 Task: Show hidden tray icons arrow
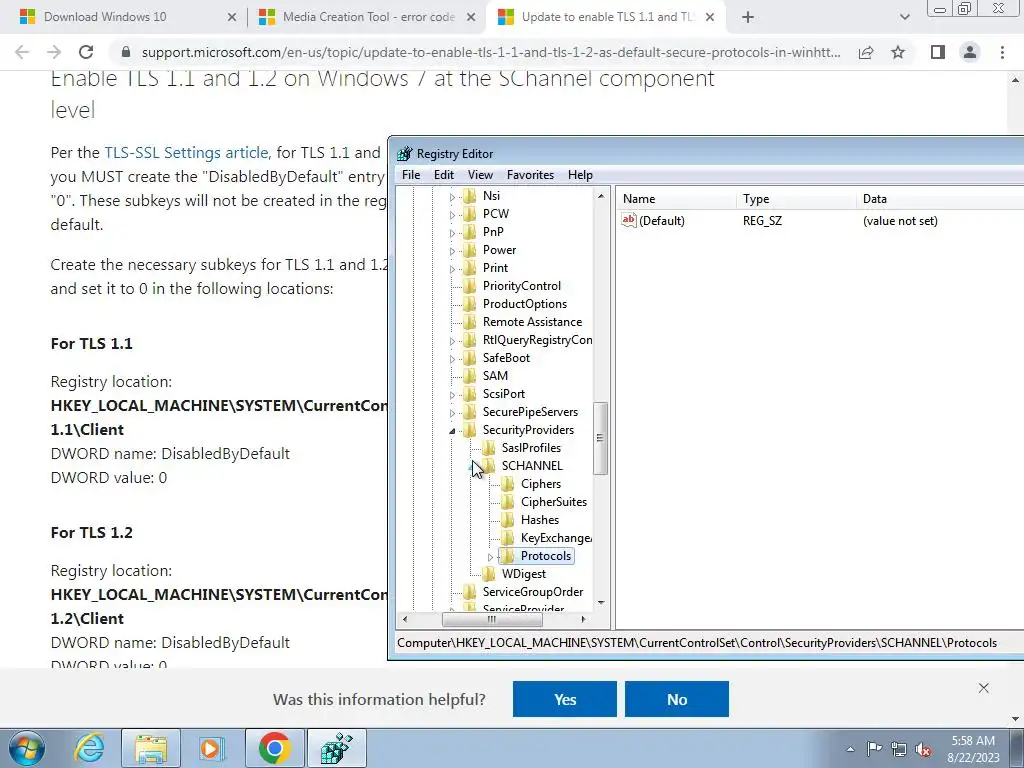coord(850,749)
